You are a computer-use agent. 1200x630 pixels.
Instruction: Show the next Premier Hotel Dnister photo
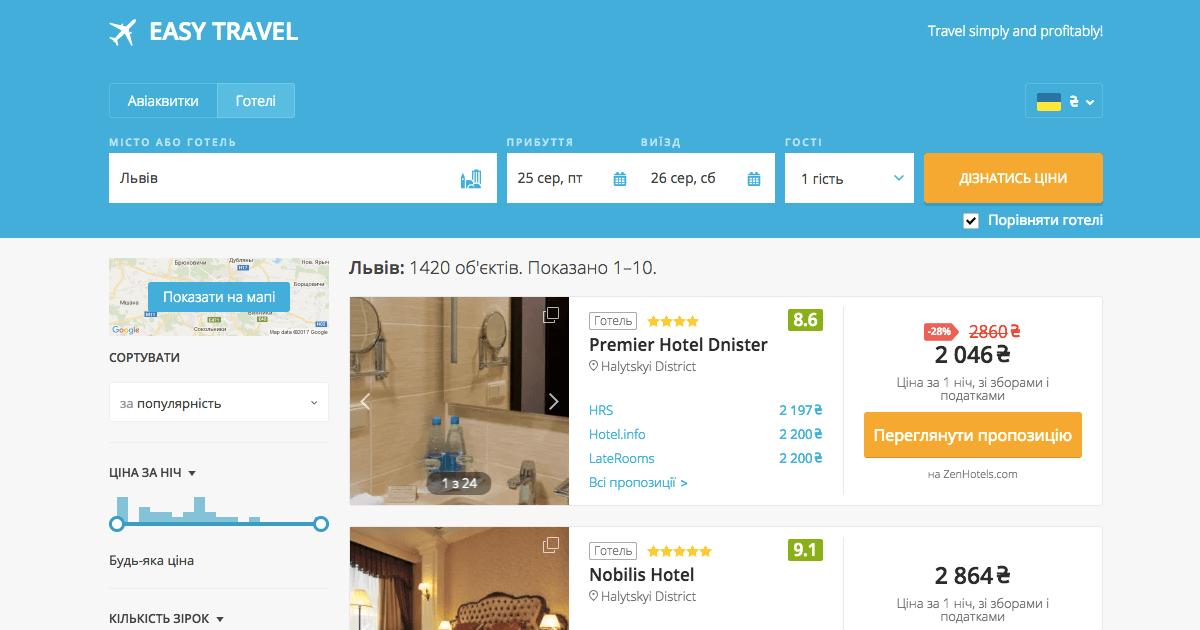[554, 402]
